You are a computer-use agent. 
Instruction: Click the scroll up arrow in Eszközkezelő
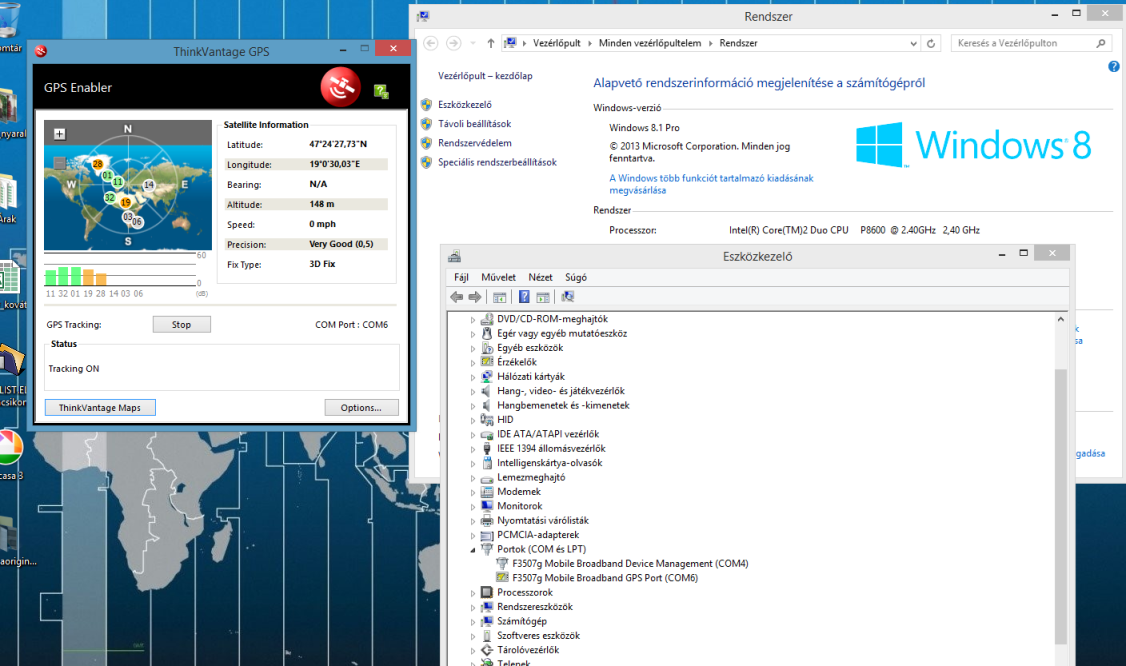tap(1061, 319)
